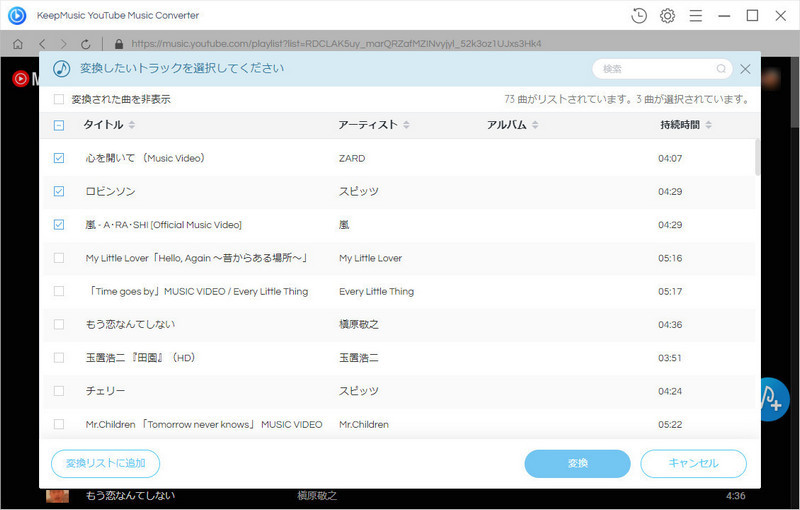Navigate back with the left arrow
This screenshot has width=800, height=510.
(x=42, y=44)
